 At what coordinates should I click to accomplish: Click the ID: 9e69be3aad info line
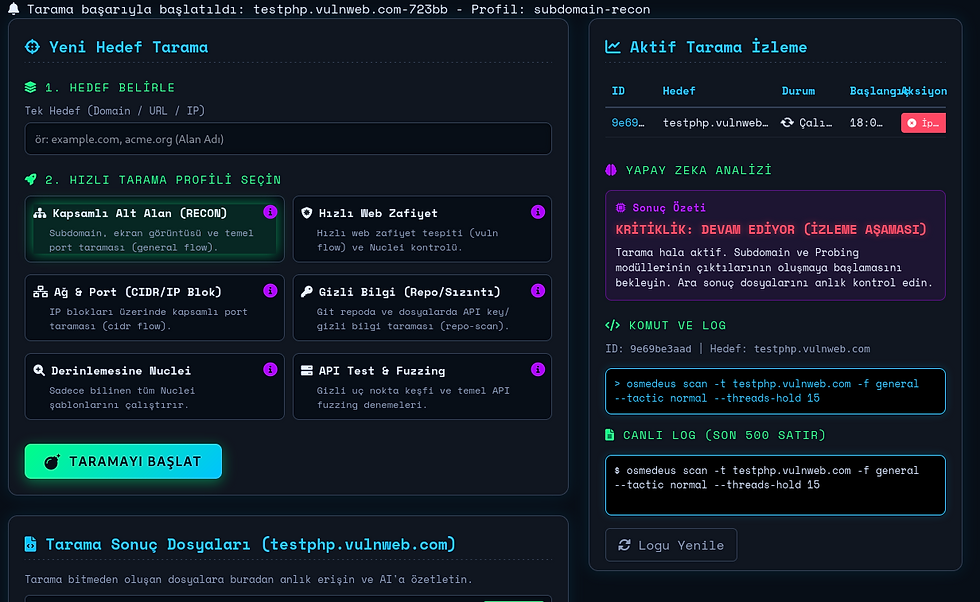(738, 349)
